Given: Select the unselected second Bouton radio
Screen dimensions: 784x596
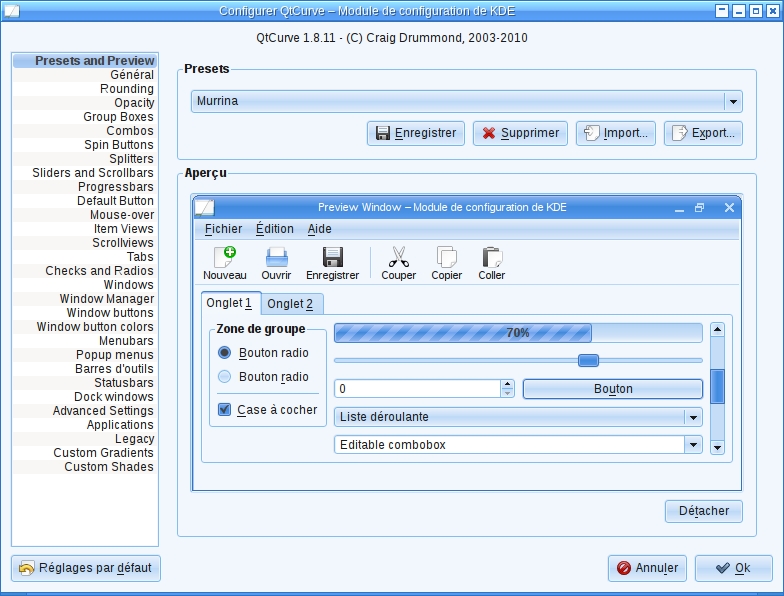Looking at the screenshot, I should pos(224,376).
